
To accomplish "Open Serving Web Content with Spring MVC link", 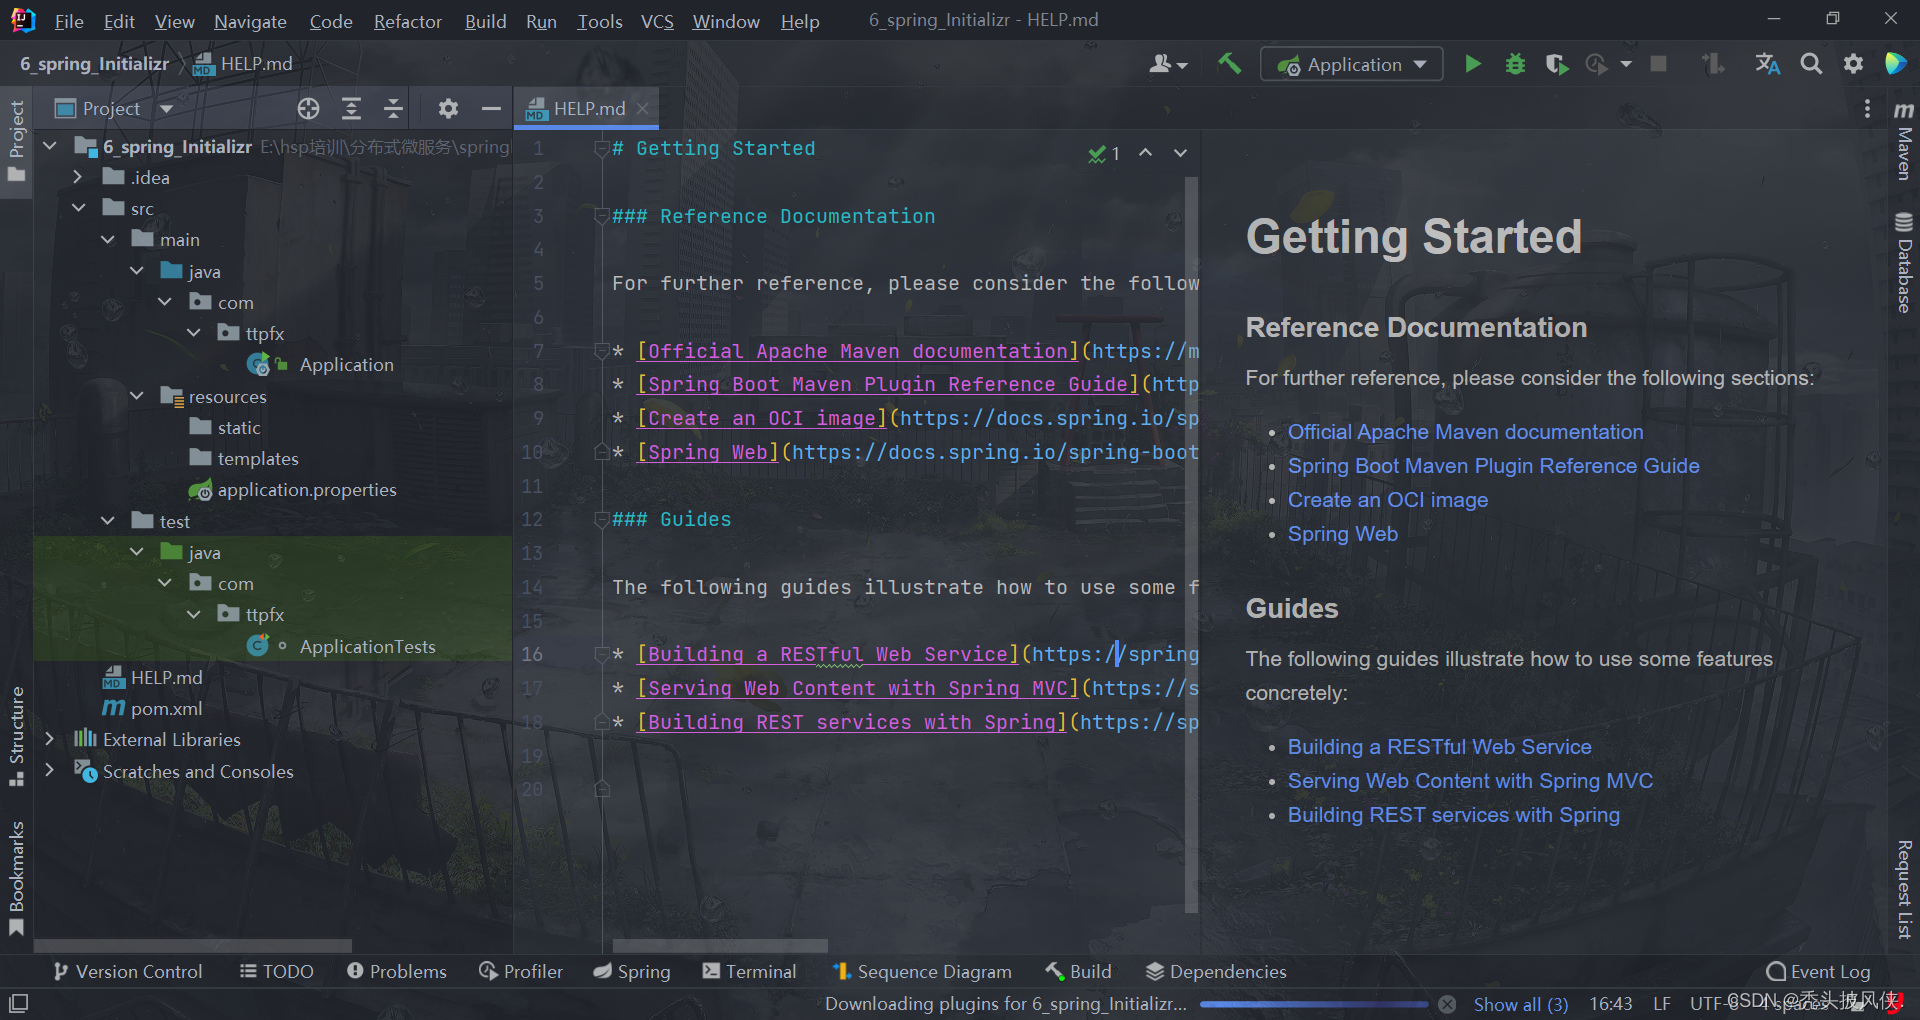I will coord(1470,781).
